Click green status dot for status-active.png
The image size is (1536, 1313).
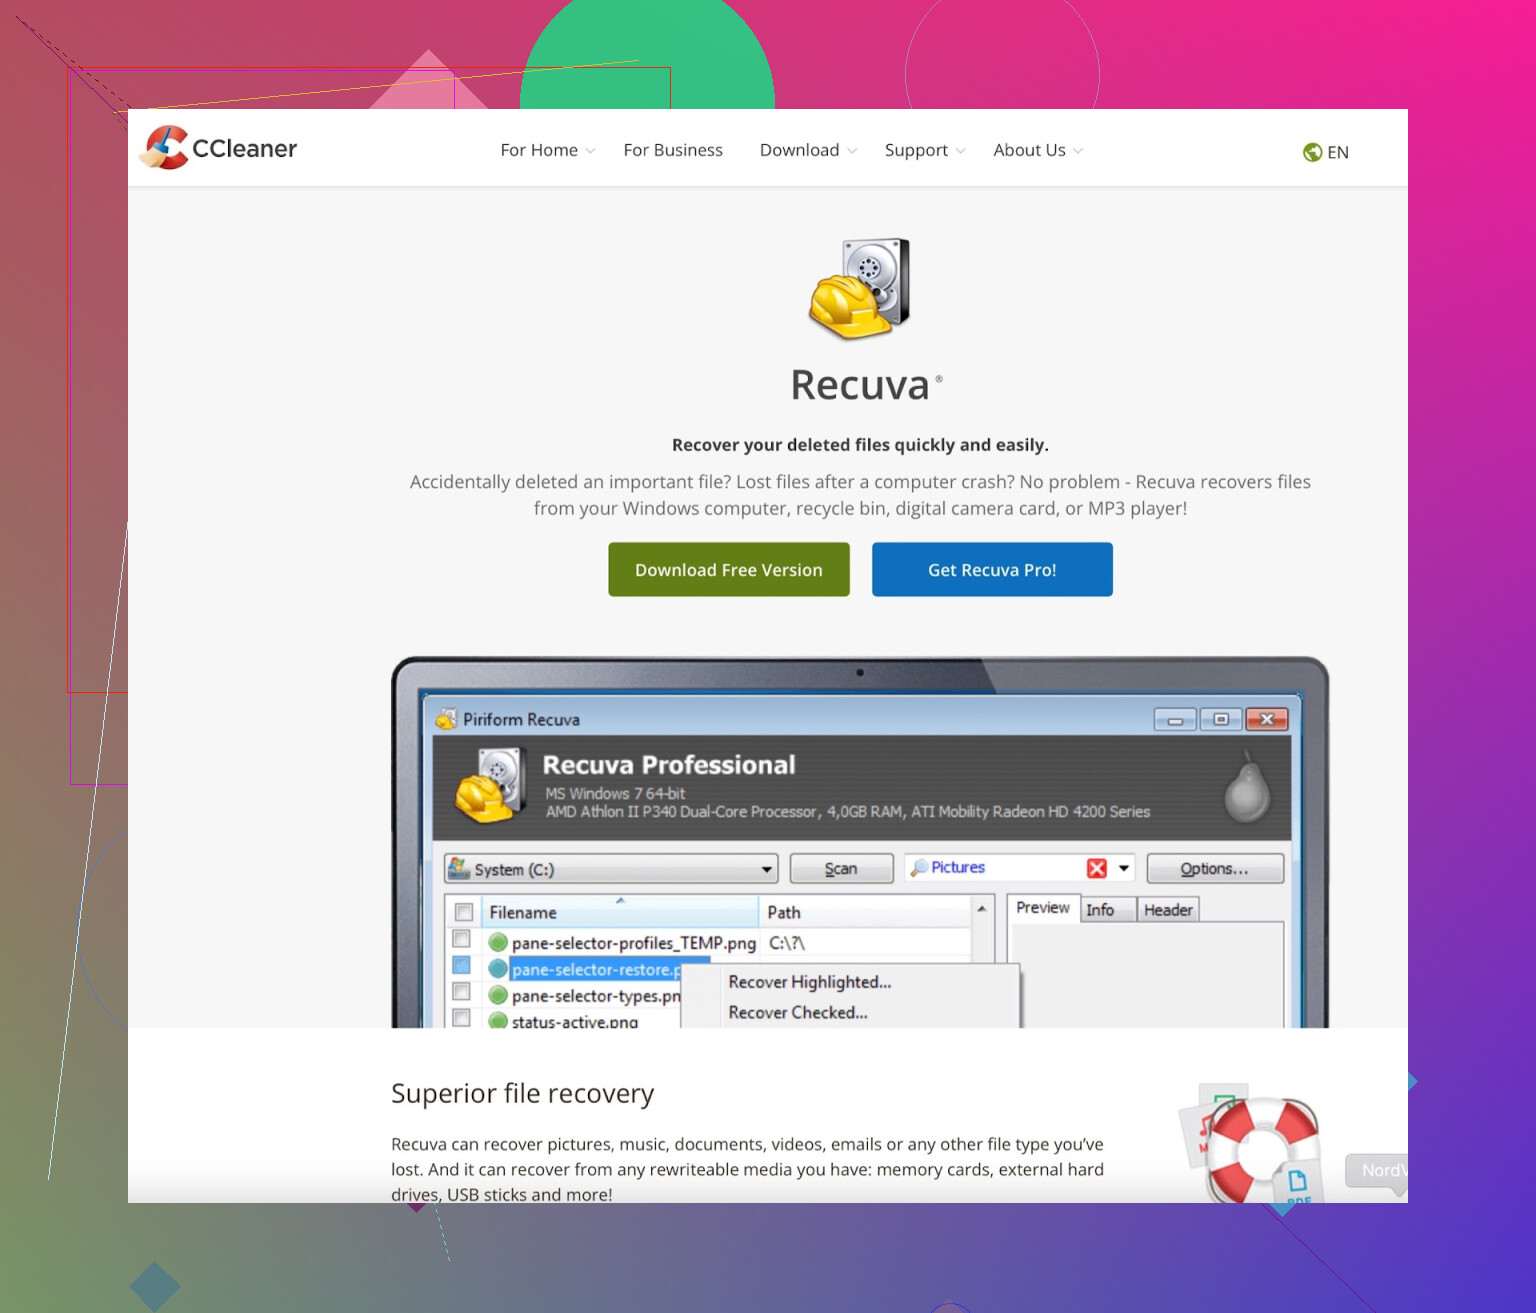(498, 1021)
